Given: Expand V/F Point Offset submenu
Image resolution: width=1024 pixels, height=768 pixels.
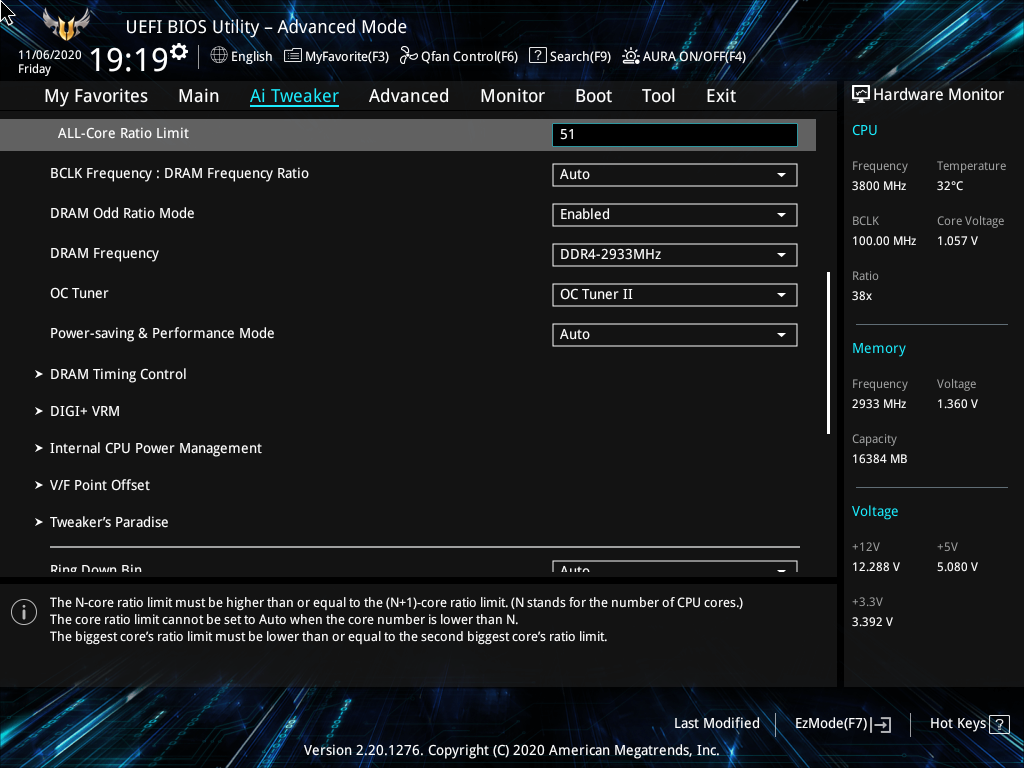Looking at the screenshot, I should tap(100, 485).
